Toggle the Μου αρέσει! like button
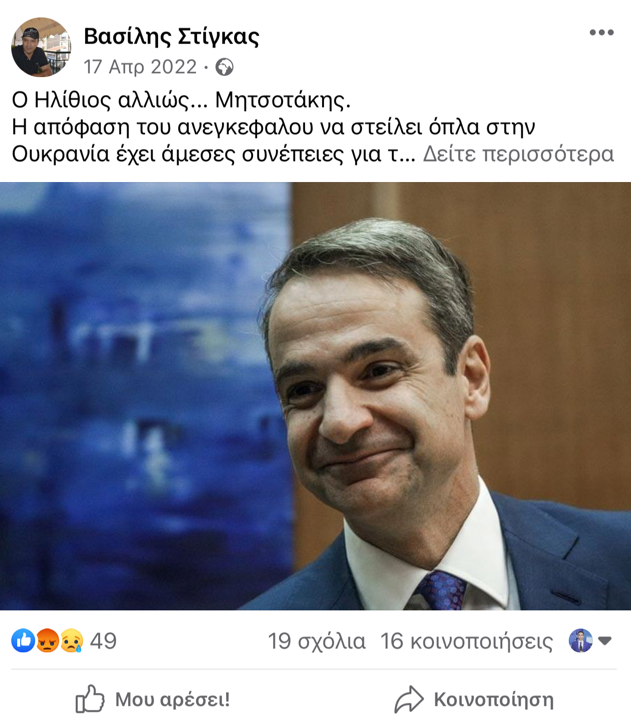 pos(153,699)
